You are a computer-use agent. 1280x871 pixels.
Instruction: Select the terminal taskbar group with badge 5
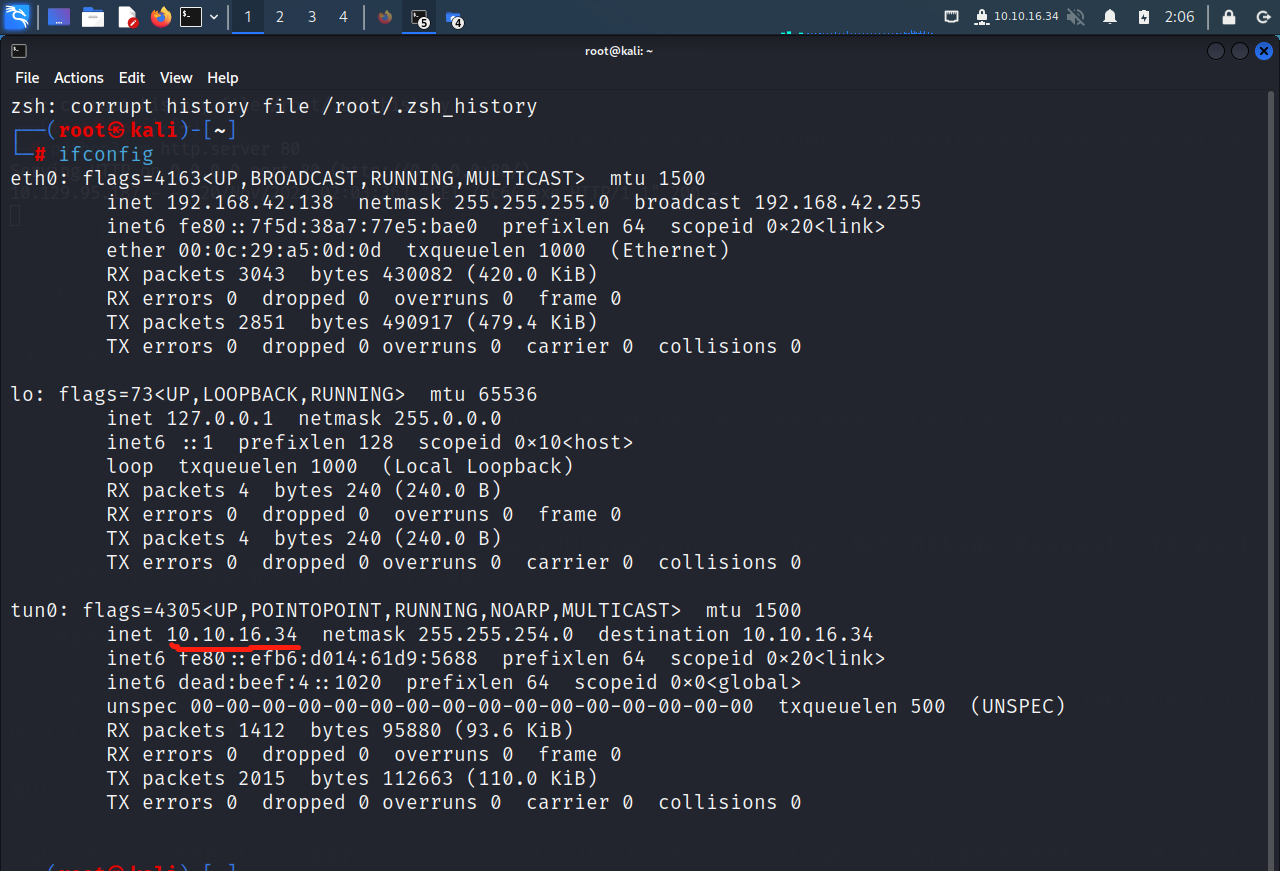pyautogui.click(x=420, y=18)
